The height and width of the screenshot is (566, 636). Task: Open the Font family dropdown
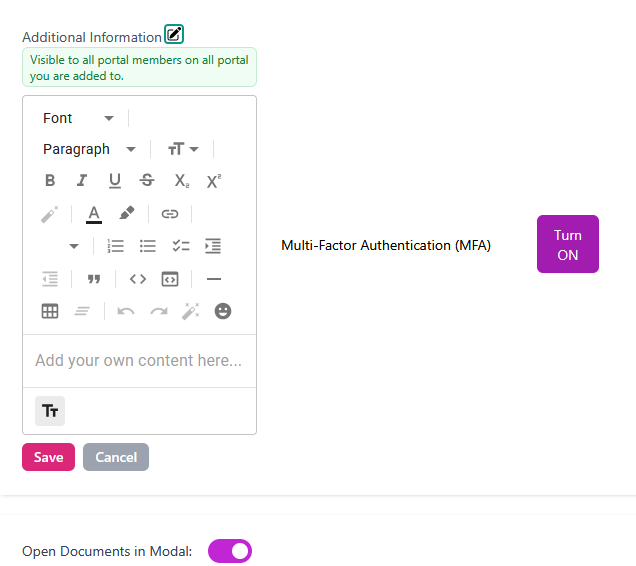click(78, 118)
